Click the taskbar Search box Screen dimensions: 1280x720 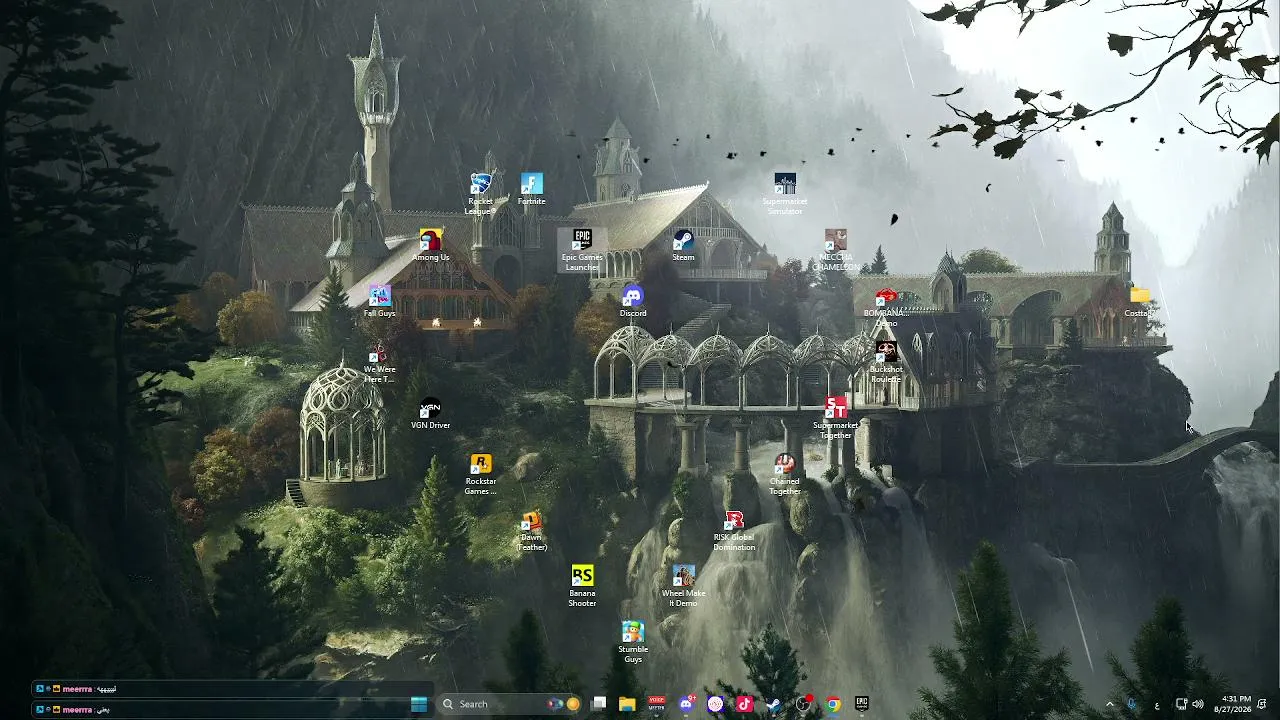point(510,704)
